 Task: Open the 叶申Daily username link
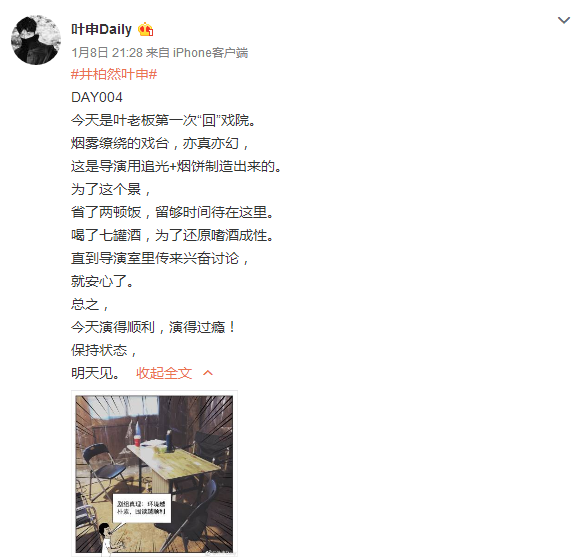tap(101, 29)
